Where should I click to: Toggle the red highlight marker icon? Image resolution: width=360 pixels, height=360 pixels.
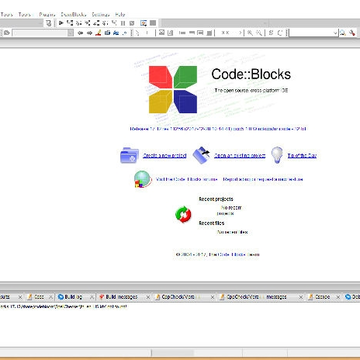(98, 33)
